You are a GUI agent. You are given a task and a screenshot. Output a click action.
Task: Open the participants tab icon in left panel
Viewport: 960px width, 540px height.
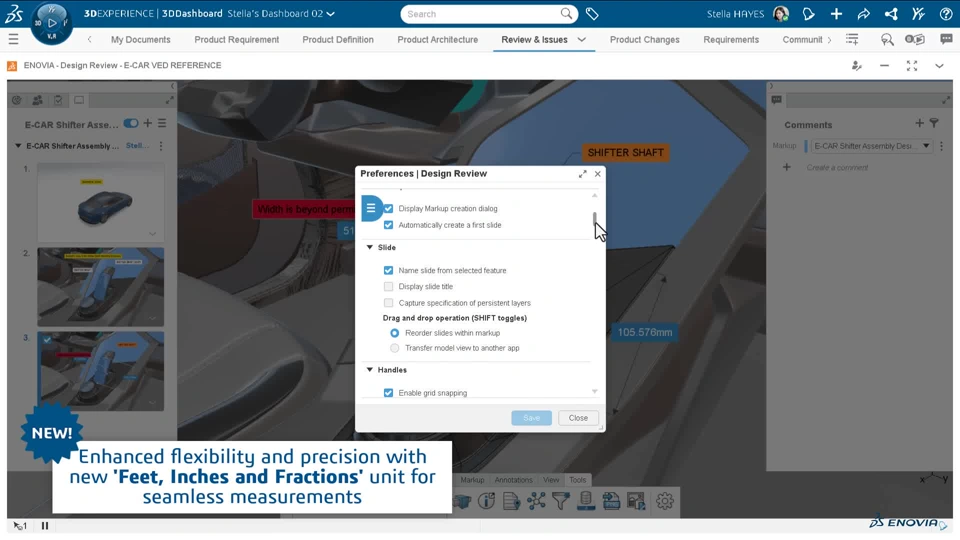click(37, 100)
